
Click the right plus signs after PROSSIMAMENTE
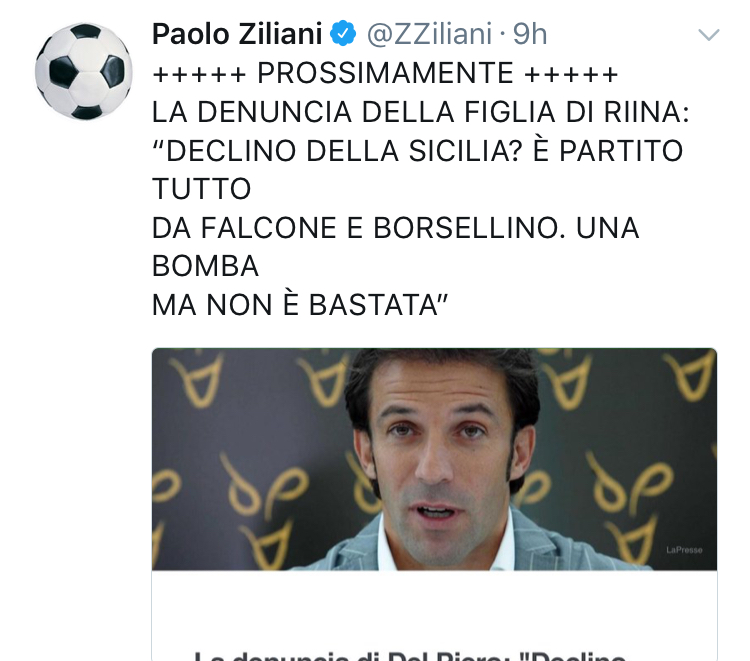tap(571, 75)
